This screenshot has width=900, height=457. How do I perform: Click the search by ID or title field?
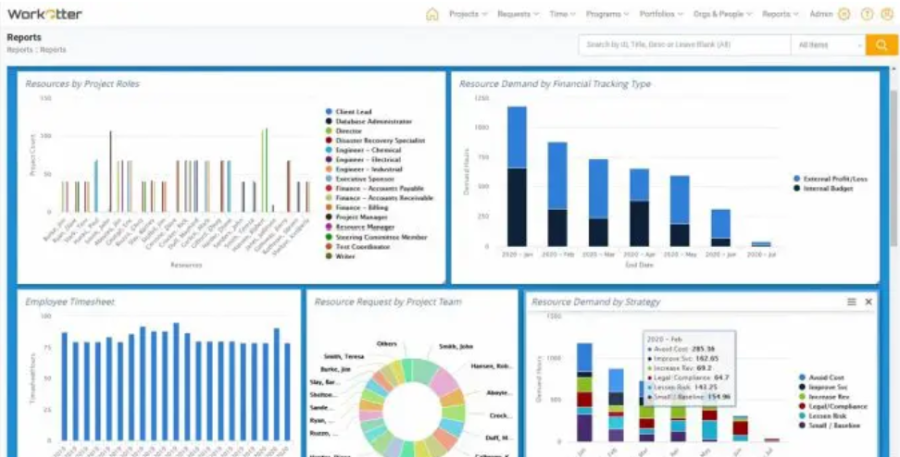pyautogui.click(x=683, y=45)
